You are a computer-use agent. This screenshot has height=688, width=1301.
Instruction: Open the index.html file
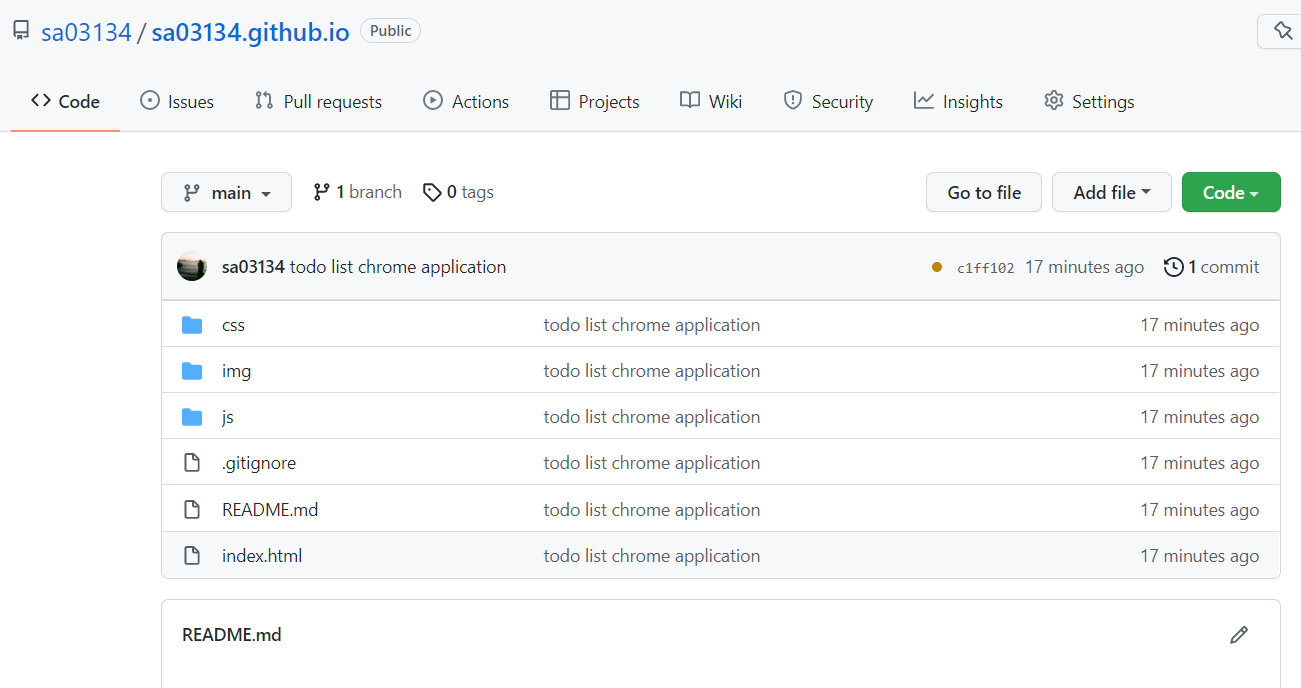click(262, 556)
